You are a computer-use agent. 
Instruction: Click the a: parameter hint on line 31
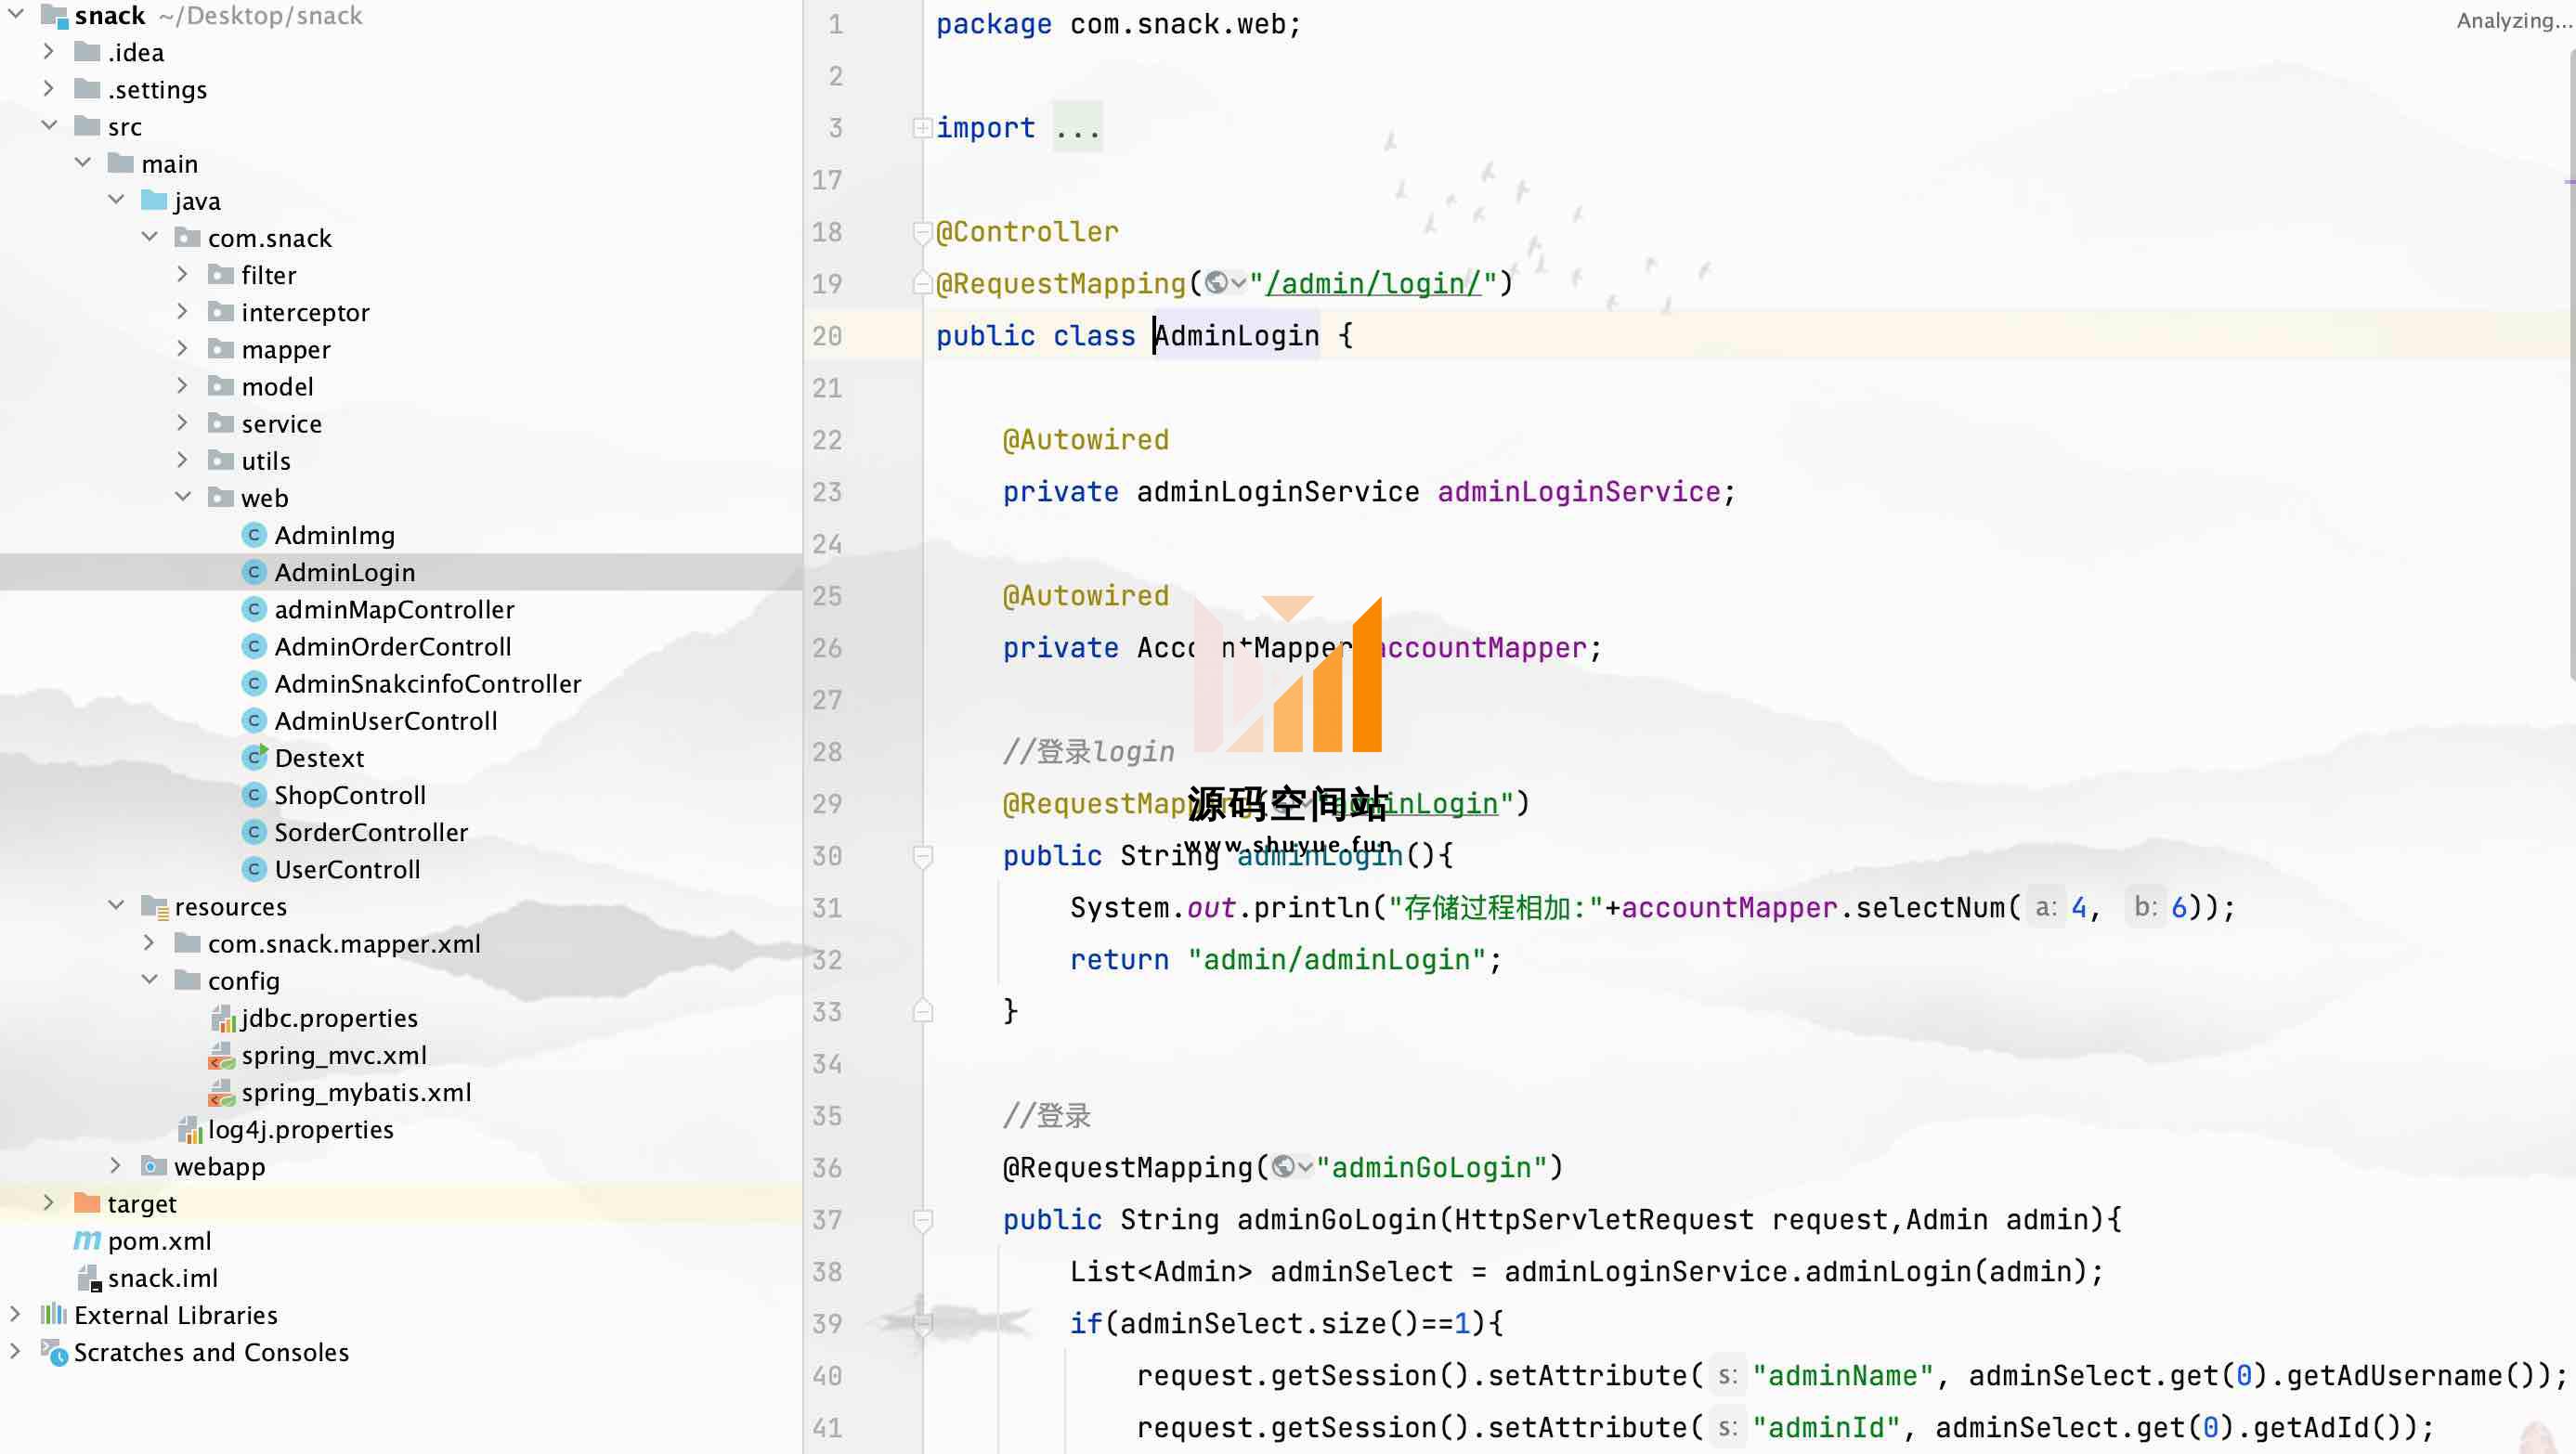(2046, 907)
